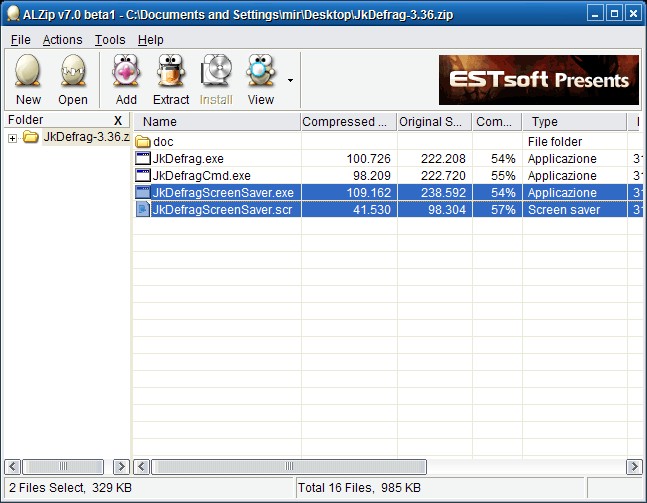Image resolution: width=647 pixels, height=503 pixels.
Task: Select JkDefrag-3.36 folder in tree
Action: (86, 137)
